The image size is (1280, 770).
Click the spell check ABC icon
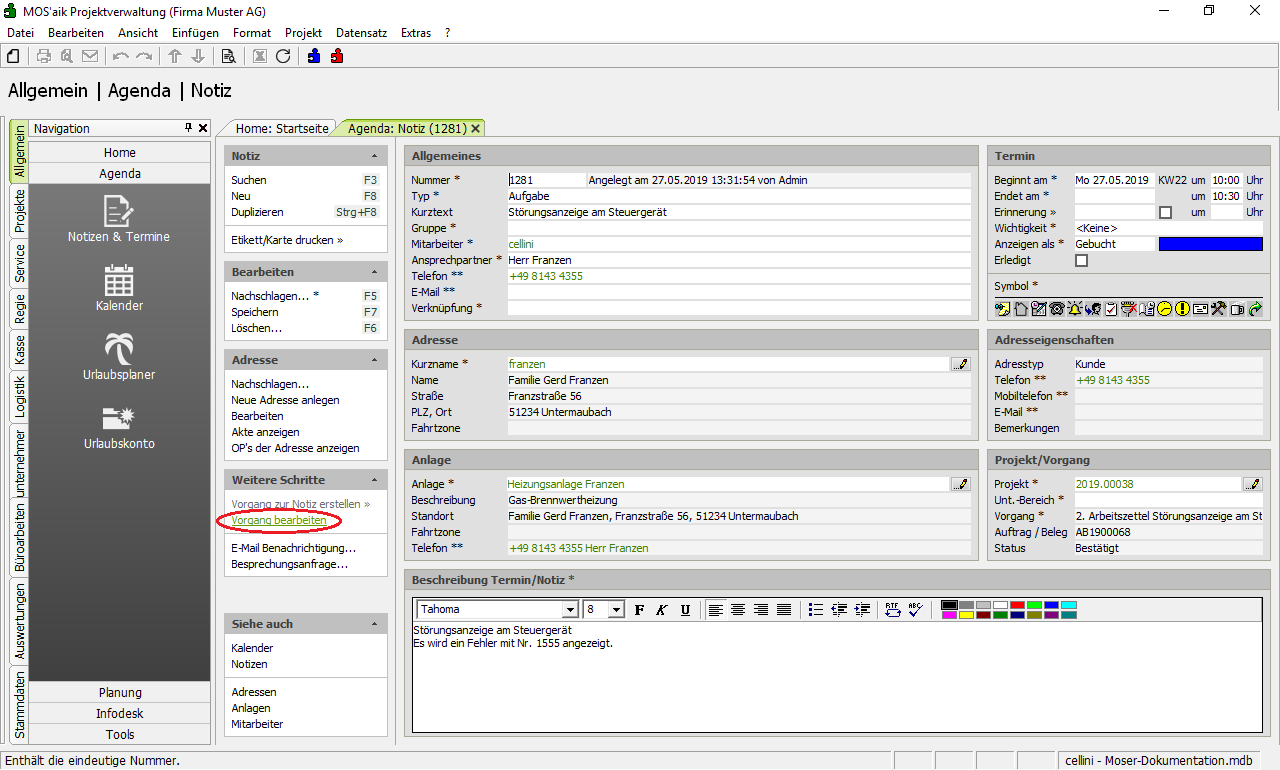[x=914, y=610]
